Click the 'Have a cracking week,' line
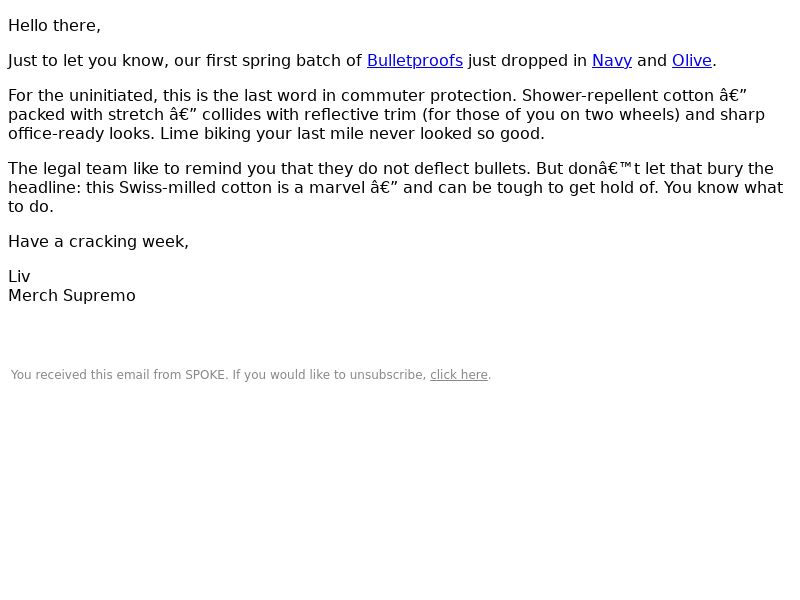Image resolution: width=800 pixels, height=600 pixels. [x=98, y=242]
